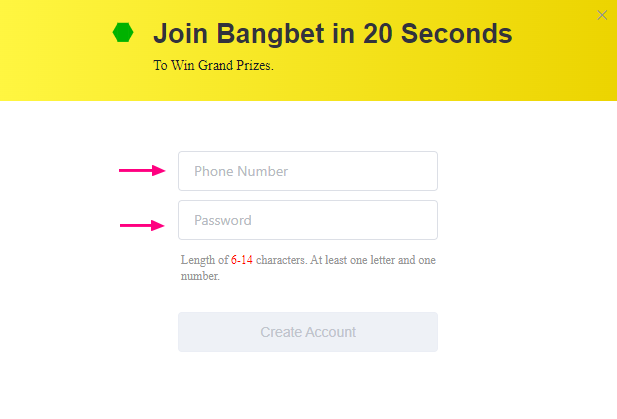Click the password requirements hint text
Image resolution: width=617 pixels, height=419 pixels.
coord(308,268)
